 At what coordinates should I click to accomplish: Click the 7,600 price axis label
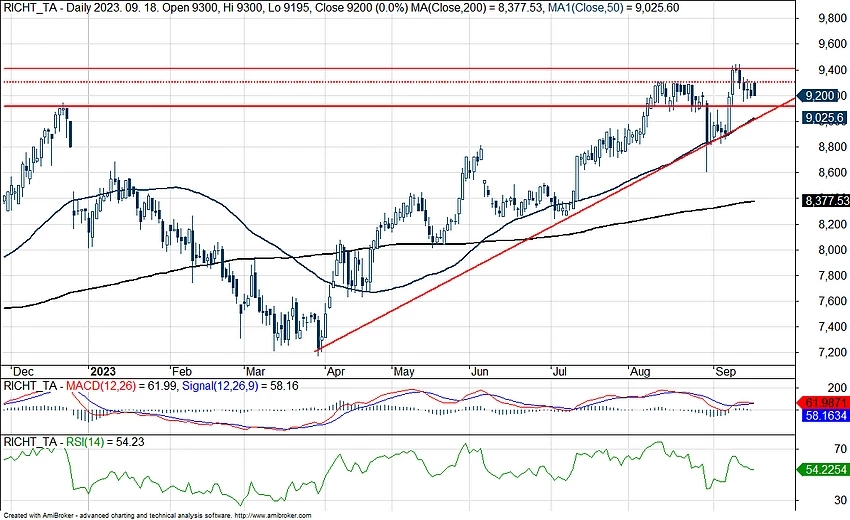point(833,301)
